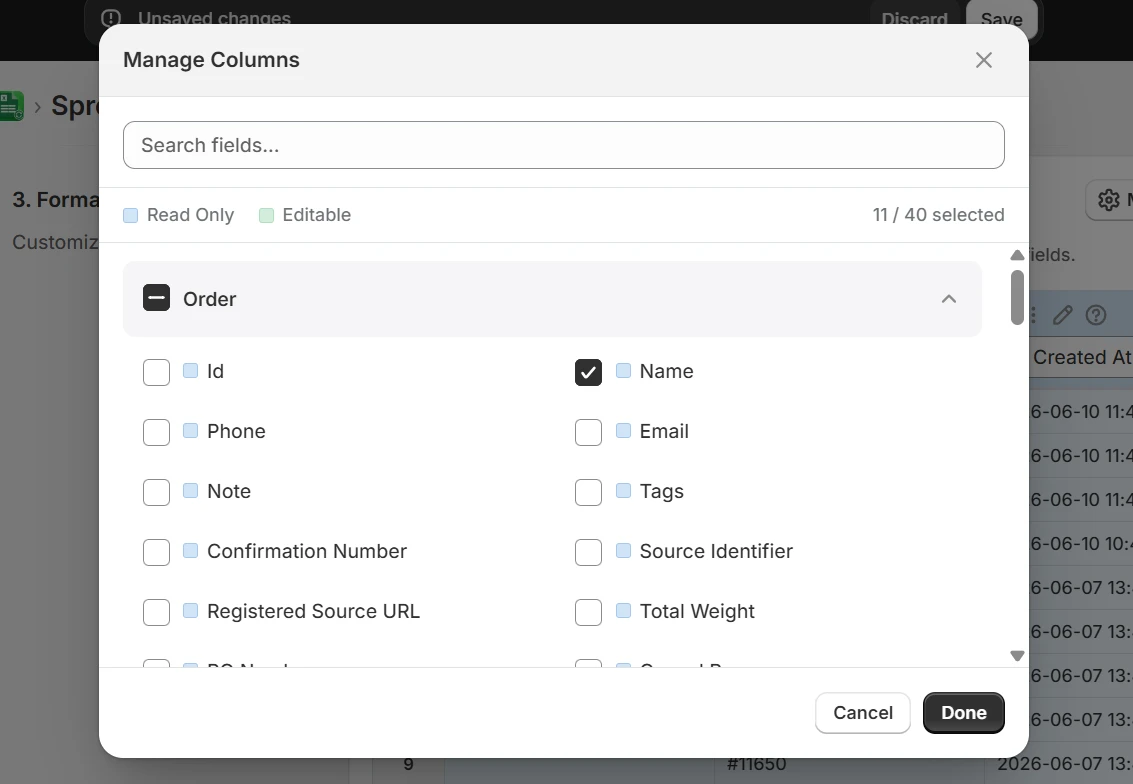Click the Order group label
Screen dimensions: 1133x784
point(210,299)
